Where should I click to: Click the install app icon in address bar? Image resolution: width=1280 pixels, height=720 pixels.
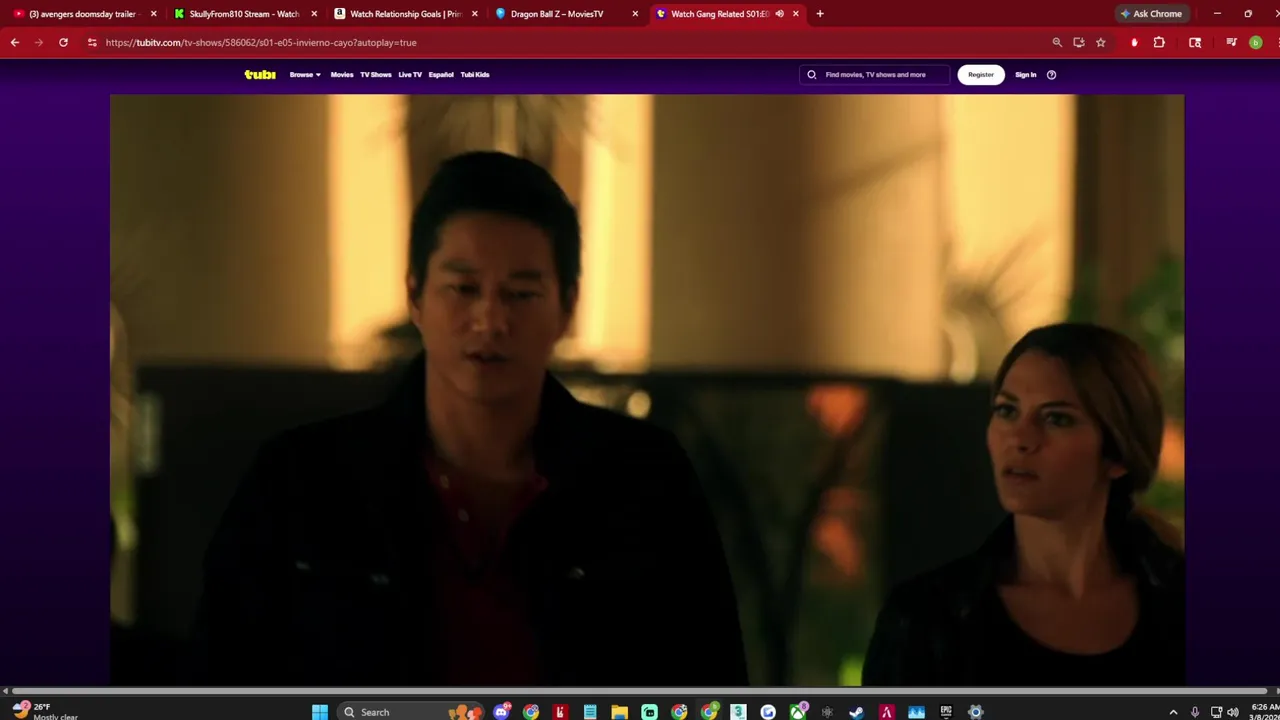pyautogui.click(x=1079, y=42)
